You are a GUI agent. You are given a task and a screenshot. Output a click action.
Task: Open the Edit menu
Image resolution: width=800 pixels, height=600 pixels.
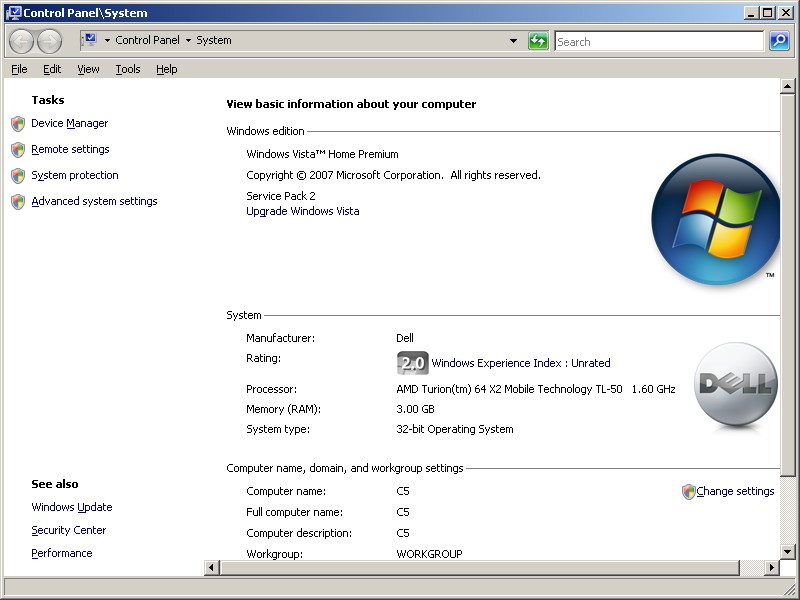[52, 69]
